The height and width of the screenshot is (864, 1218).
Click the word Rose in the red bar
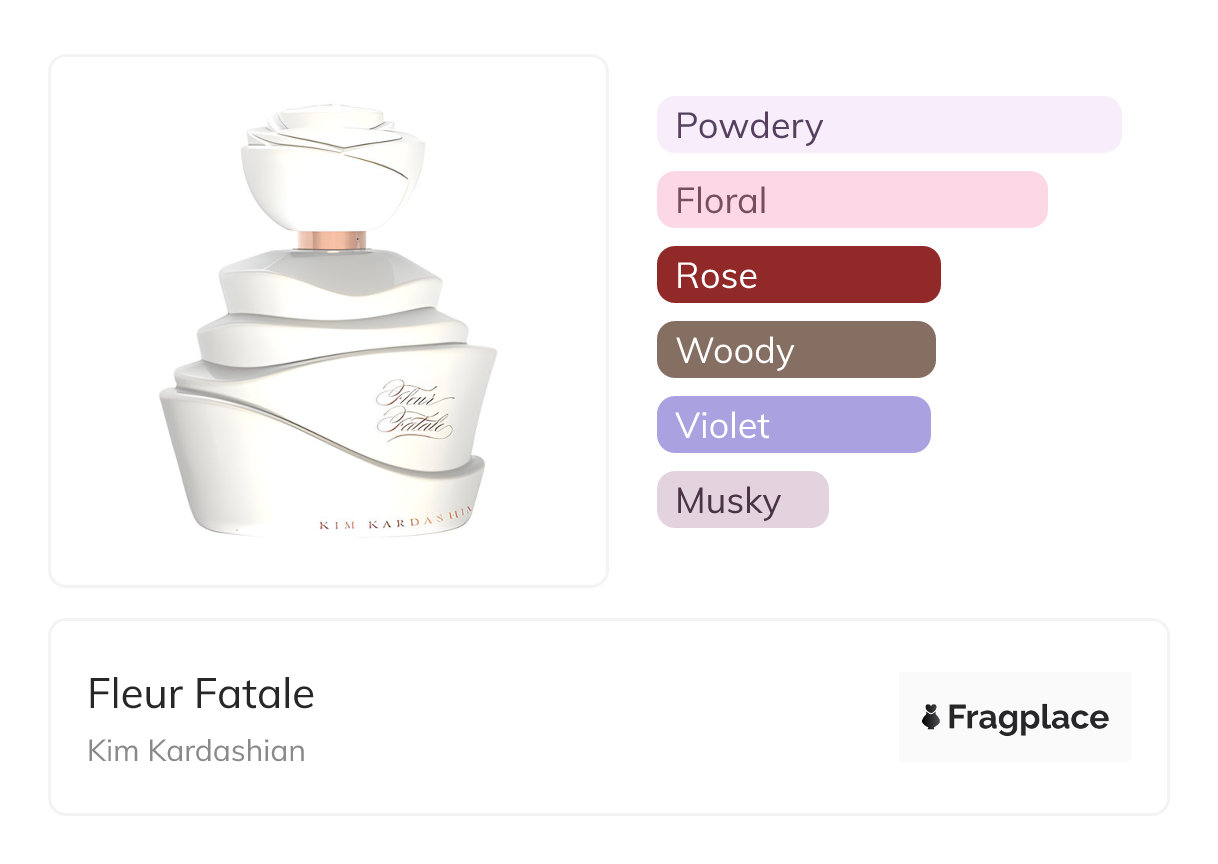(716, 275)
